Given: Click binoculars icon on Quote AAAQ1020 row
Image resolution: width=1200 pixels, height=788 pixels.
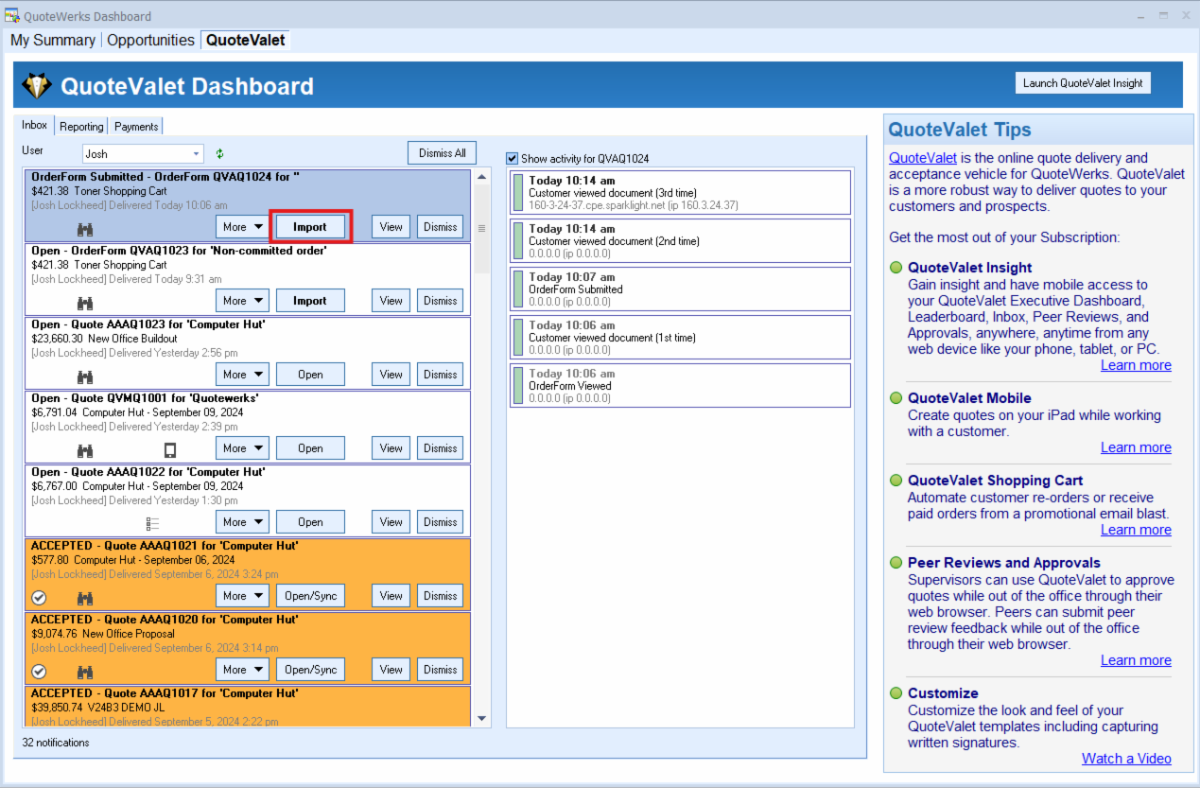Looking at the screenshot, I should 85,671.
